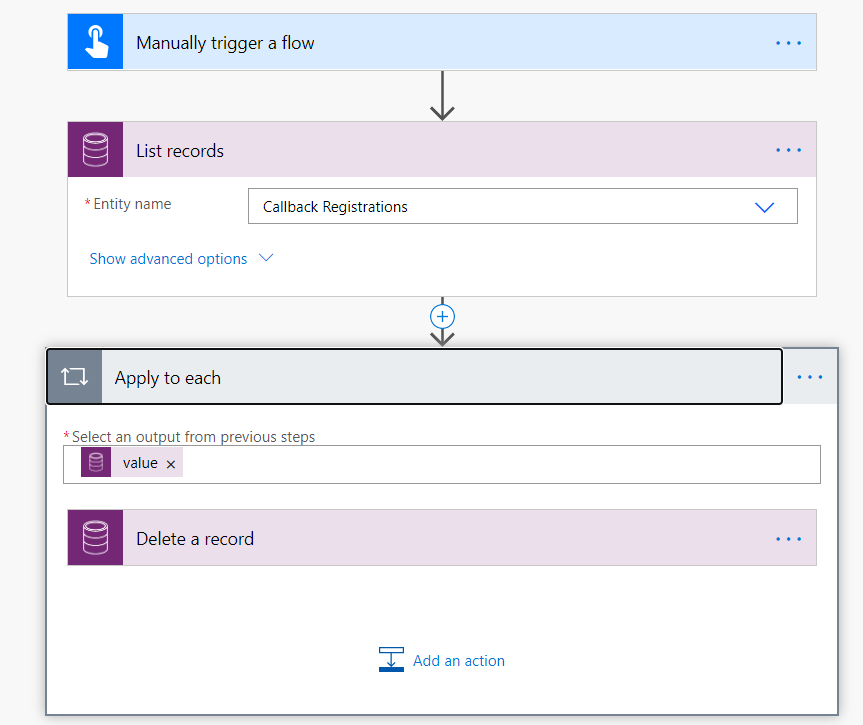Collapse the Apply to each header

click(440, 377)
